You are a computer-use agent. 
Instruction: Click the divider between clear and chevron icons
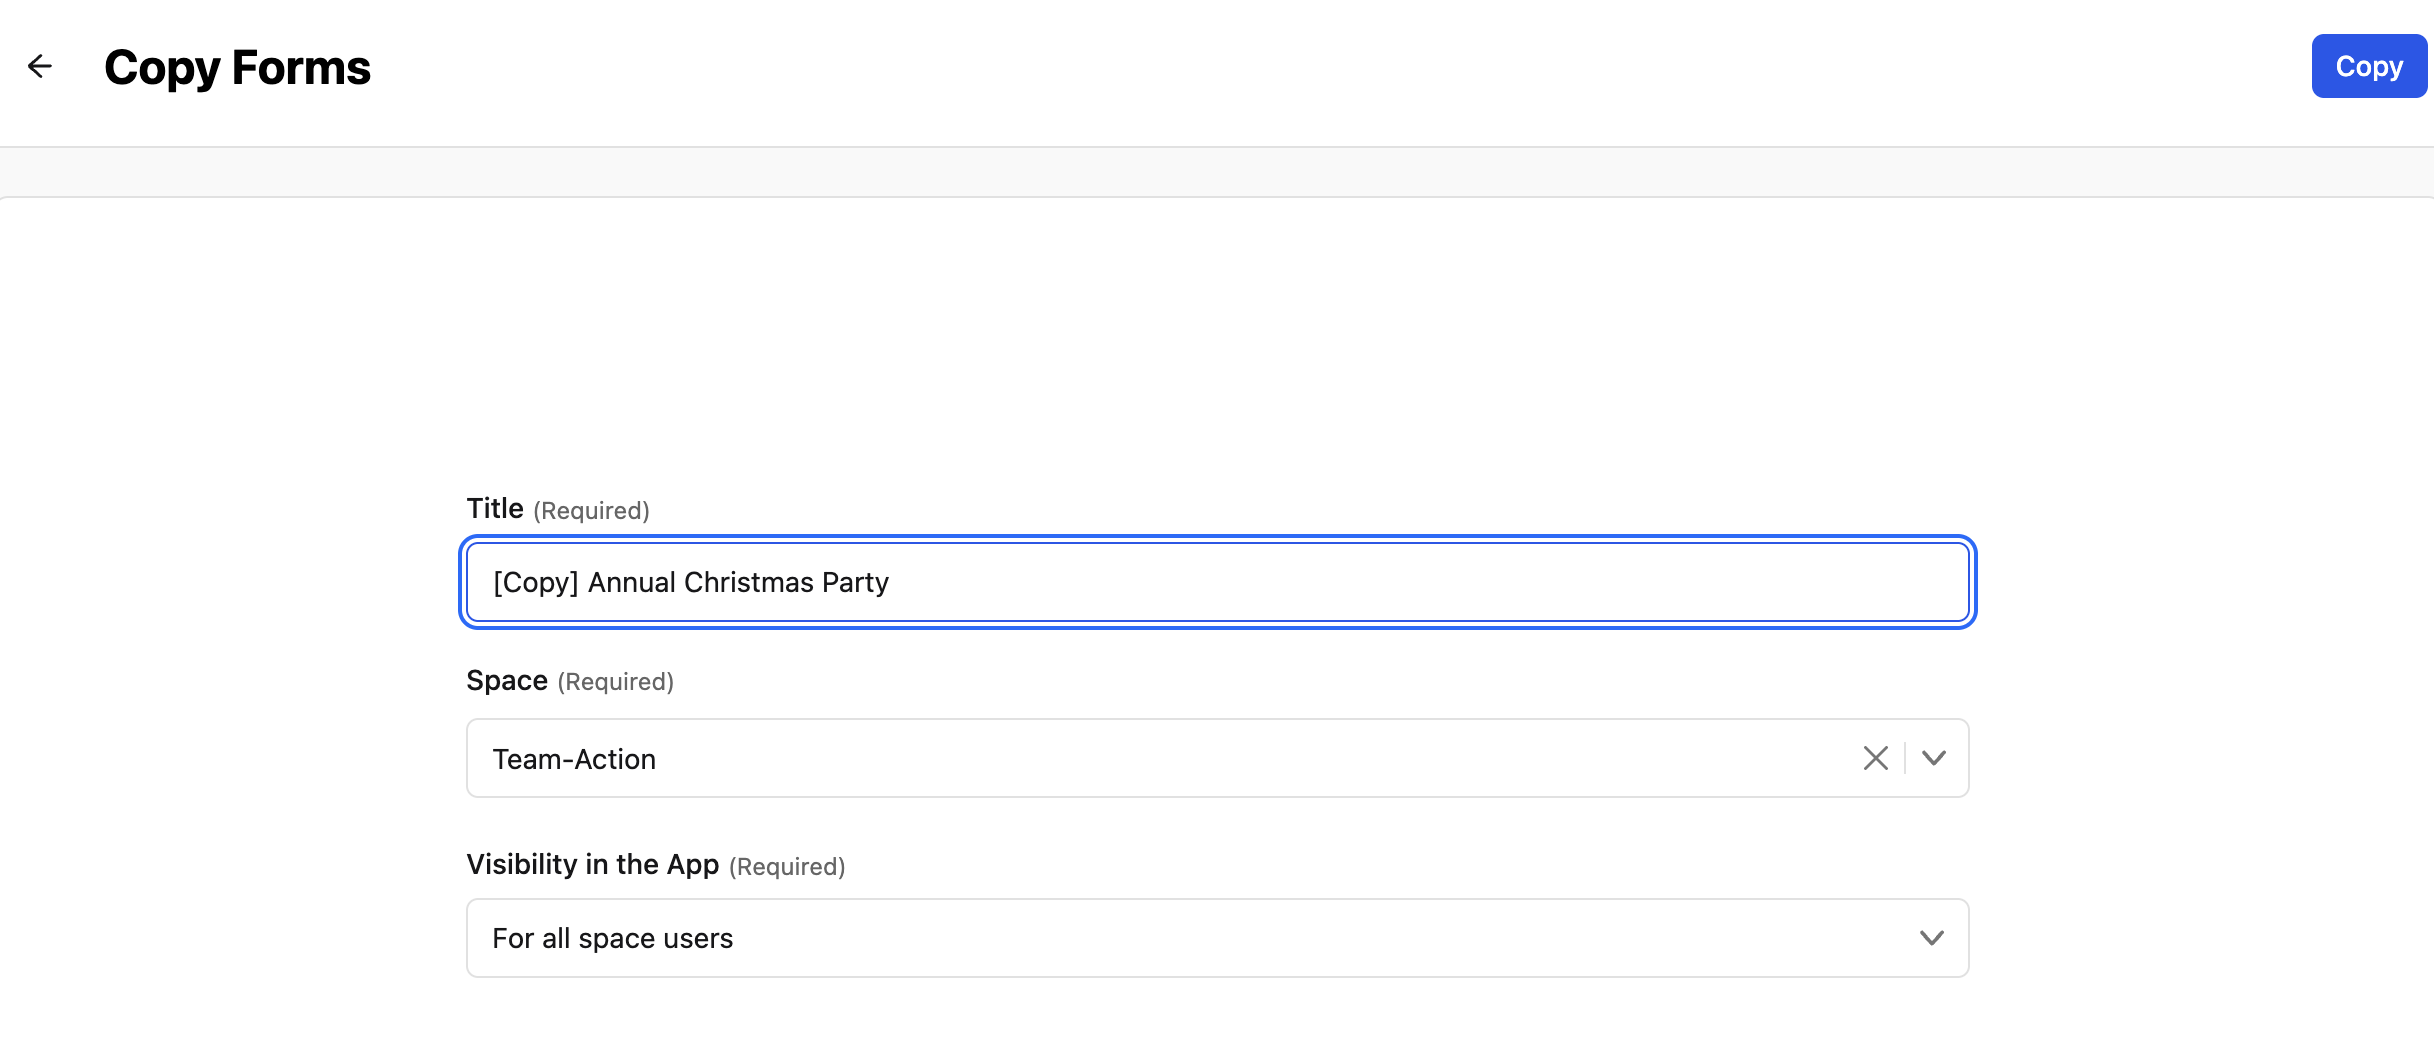(1905, 758)
